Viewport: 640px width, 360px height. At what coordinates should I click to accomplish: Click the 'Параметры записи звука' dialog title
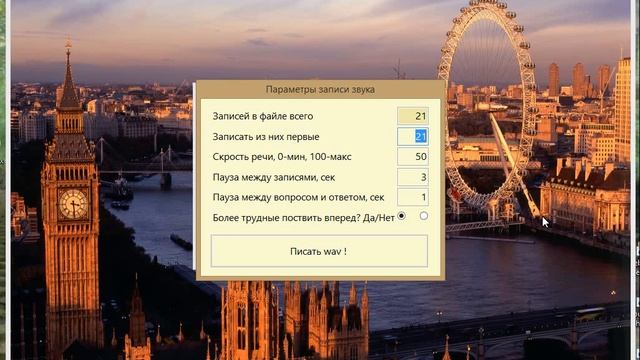point(320,89)
